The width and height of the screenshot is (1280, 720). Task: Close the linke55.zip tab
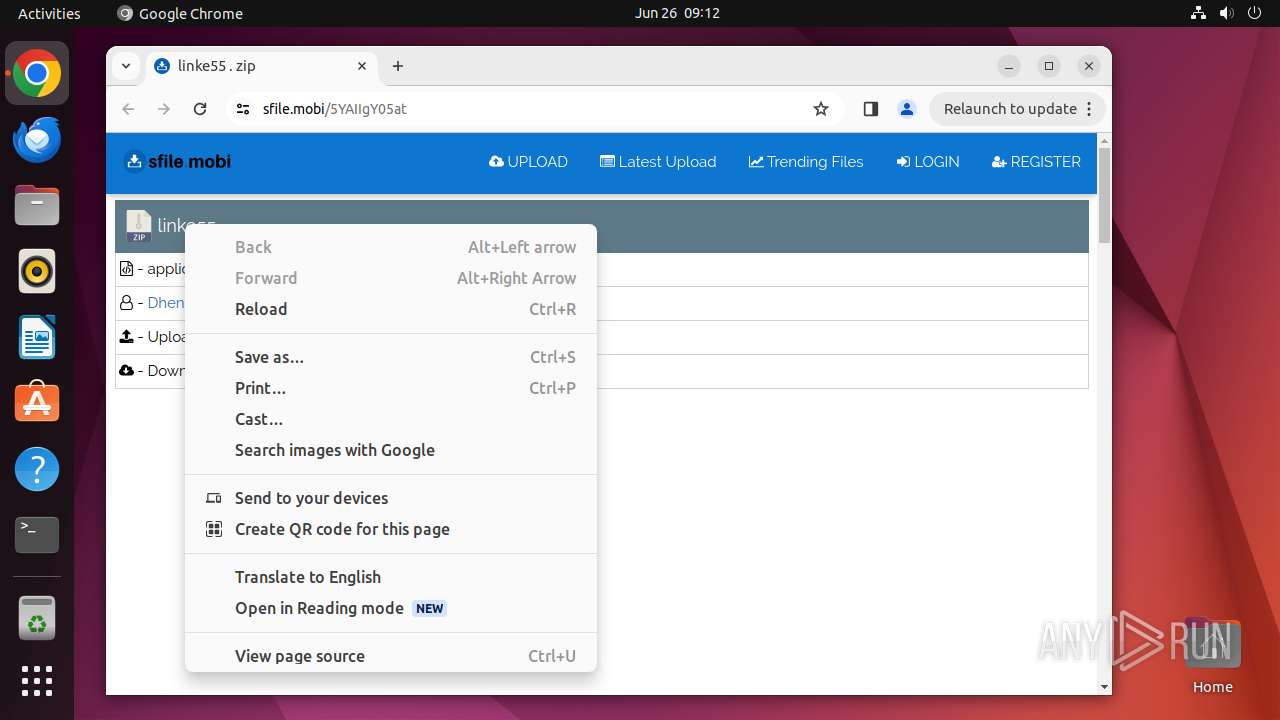point(362,66)
